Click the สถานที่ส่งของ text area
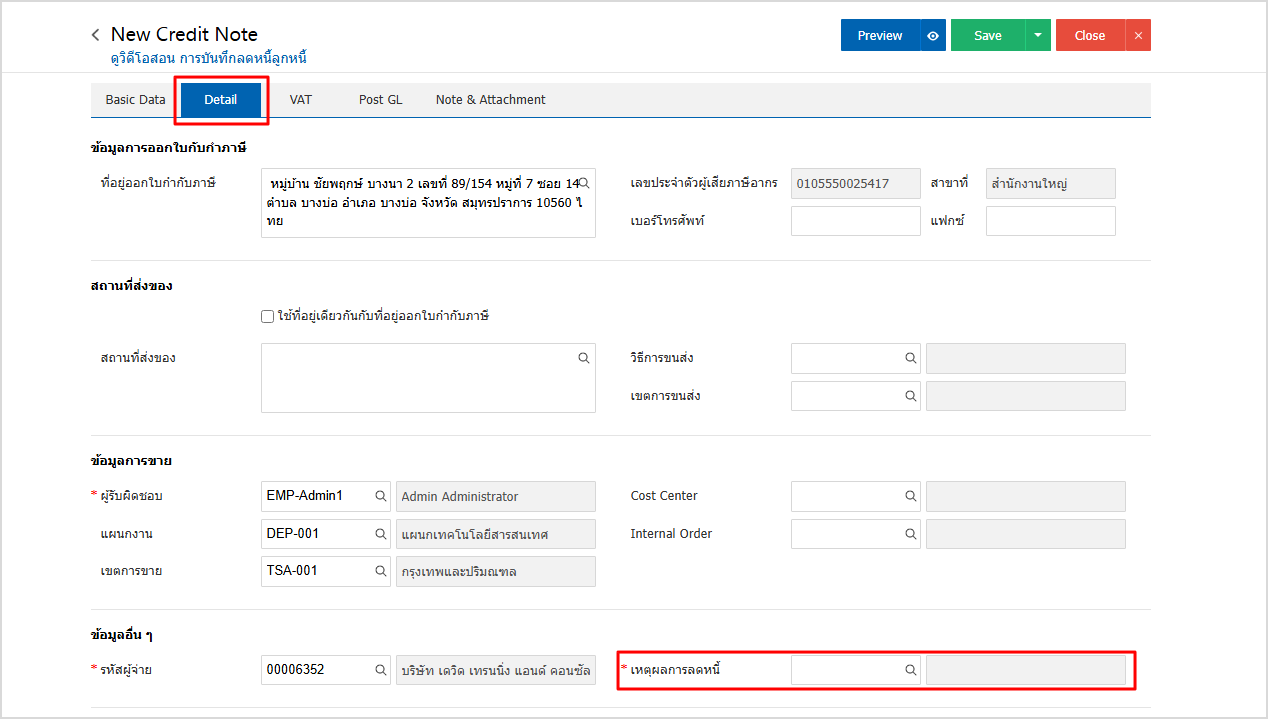Image resolution: width=1268 pixels, height=719 pixels. (428, 378)
